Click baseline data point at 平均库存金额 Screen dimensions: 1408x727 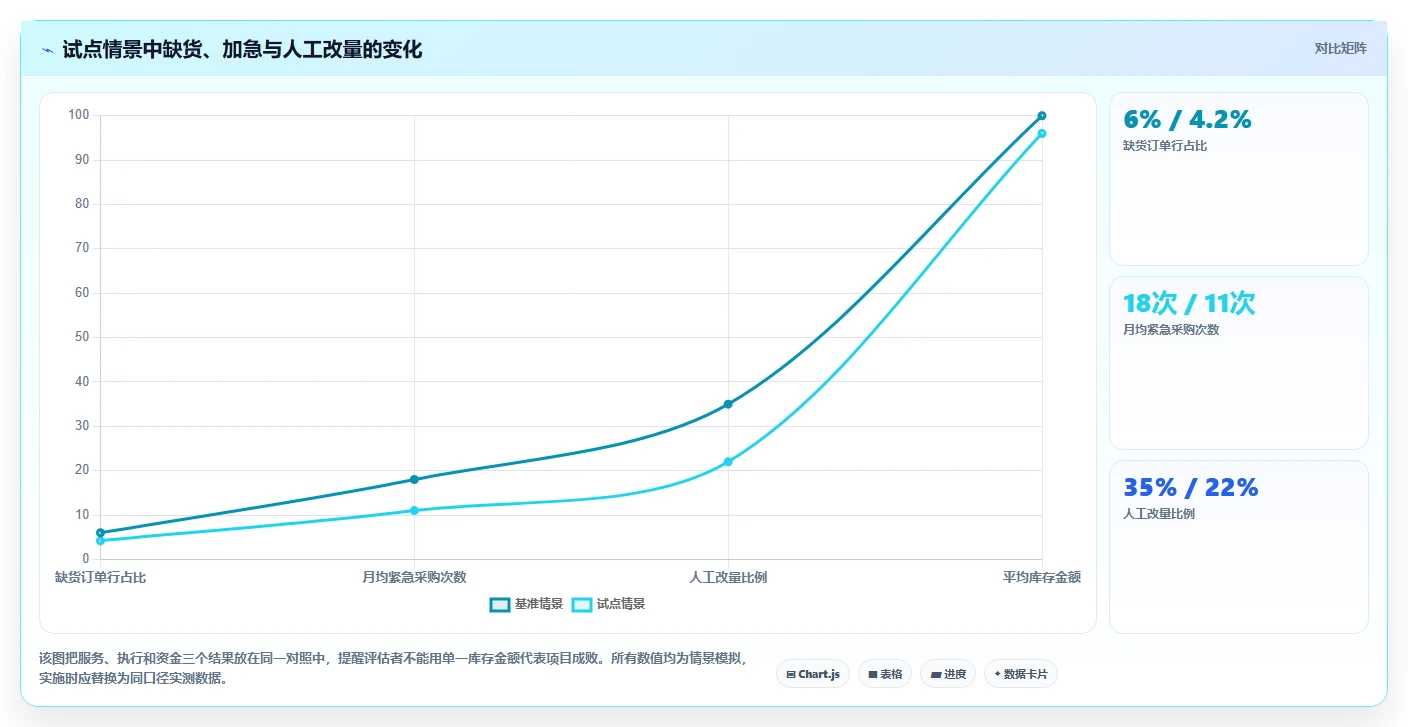1042,116
